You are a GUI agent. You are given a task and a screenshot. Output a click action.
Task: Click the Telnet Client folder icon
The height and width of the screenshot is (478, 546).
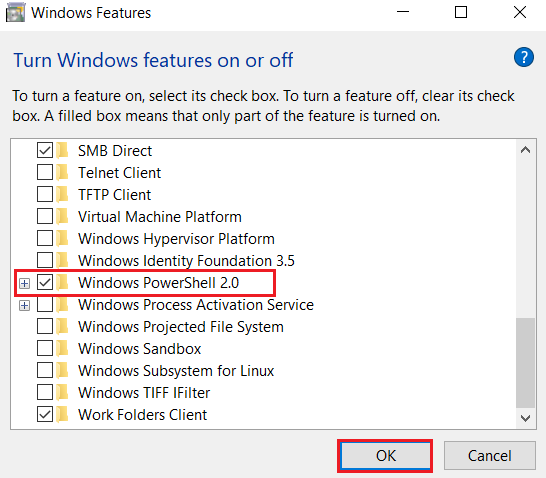(x=62, y=172)
